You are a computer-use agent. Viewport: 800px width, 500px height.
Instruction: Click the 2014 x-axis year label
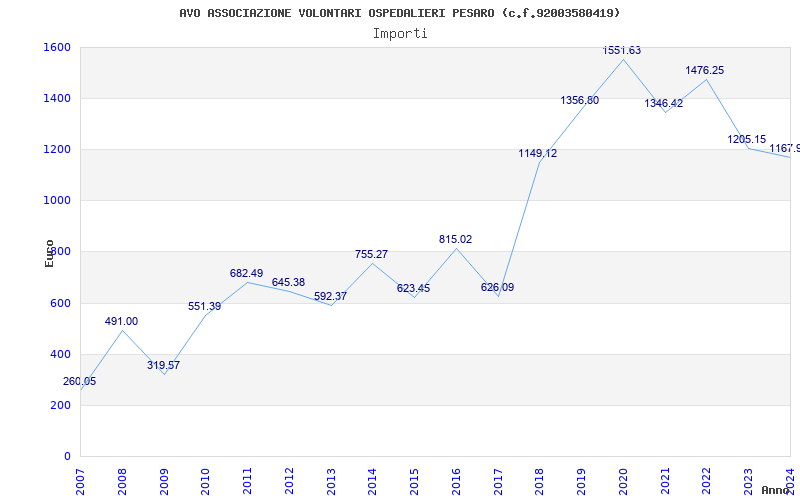coord(372,482)
